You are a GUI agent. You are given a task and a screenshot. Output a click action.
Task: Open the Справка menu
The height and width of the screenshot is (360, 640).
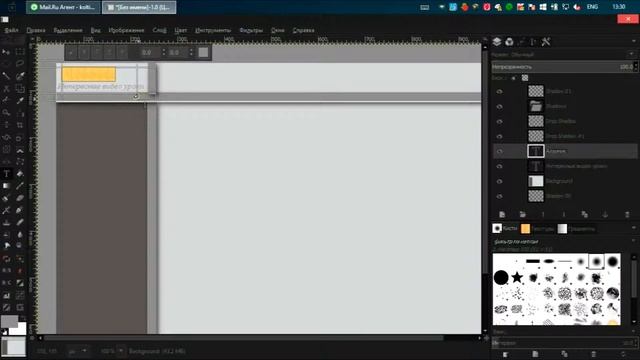303,30
